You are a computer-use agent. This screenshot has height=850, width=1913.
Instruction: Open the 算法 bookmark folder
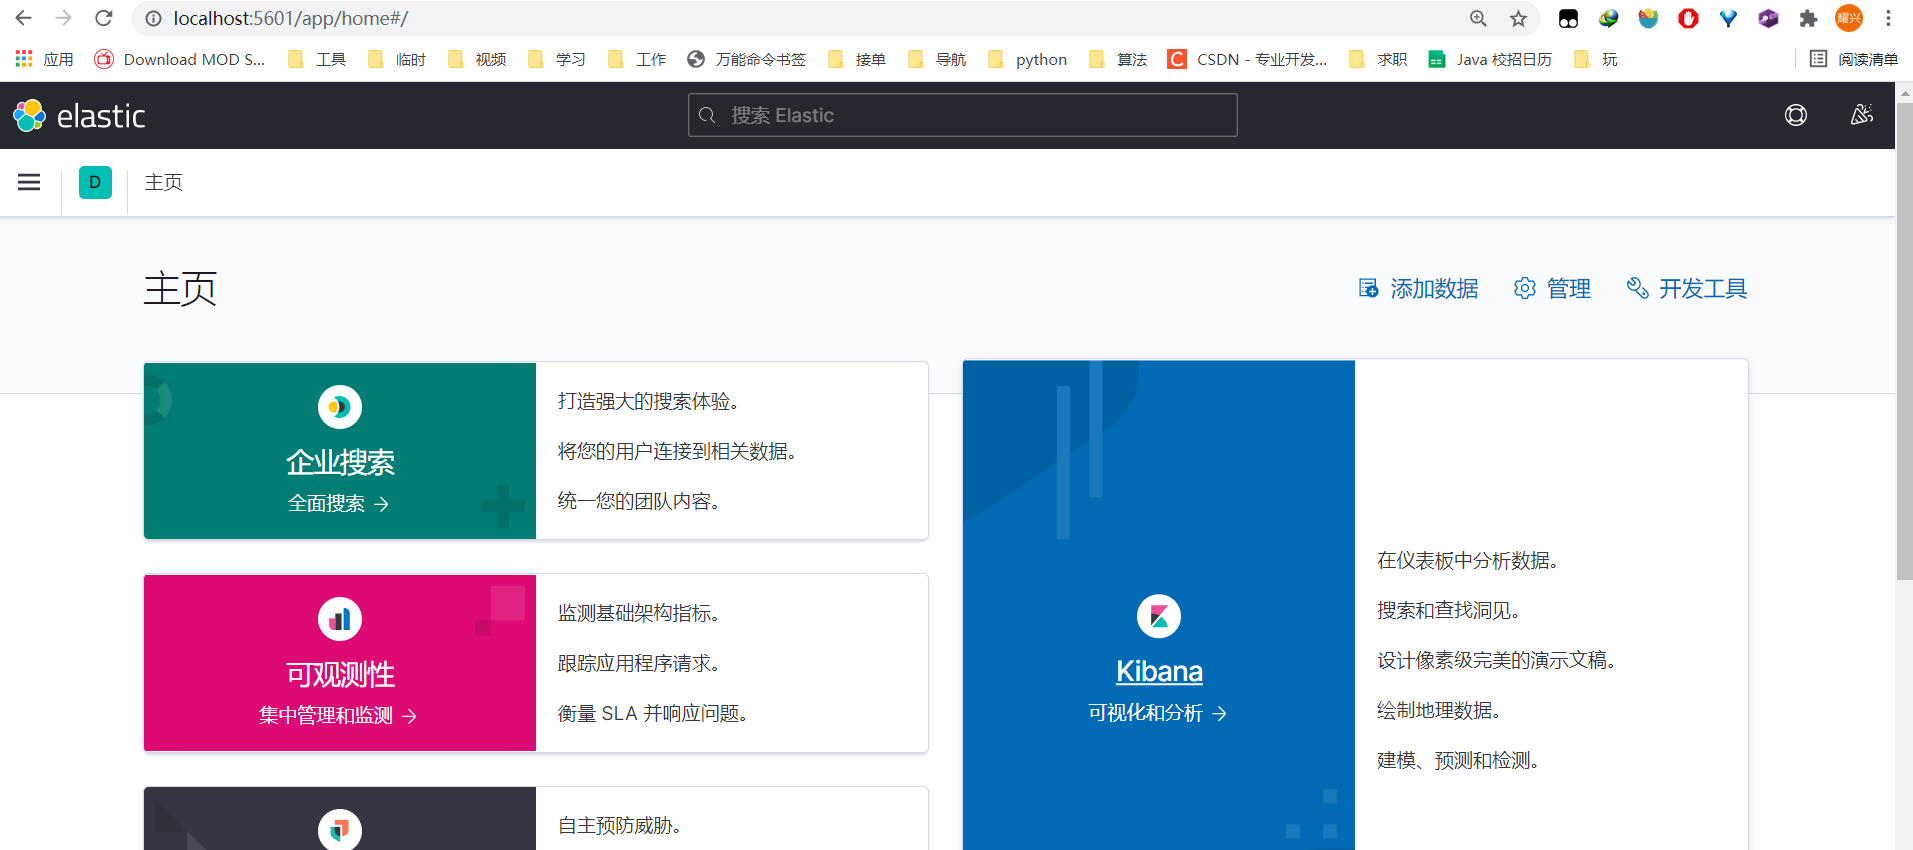tap(1118, 59)
